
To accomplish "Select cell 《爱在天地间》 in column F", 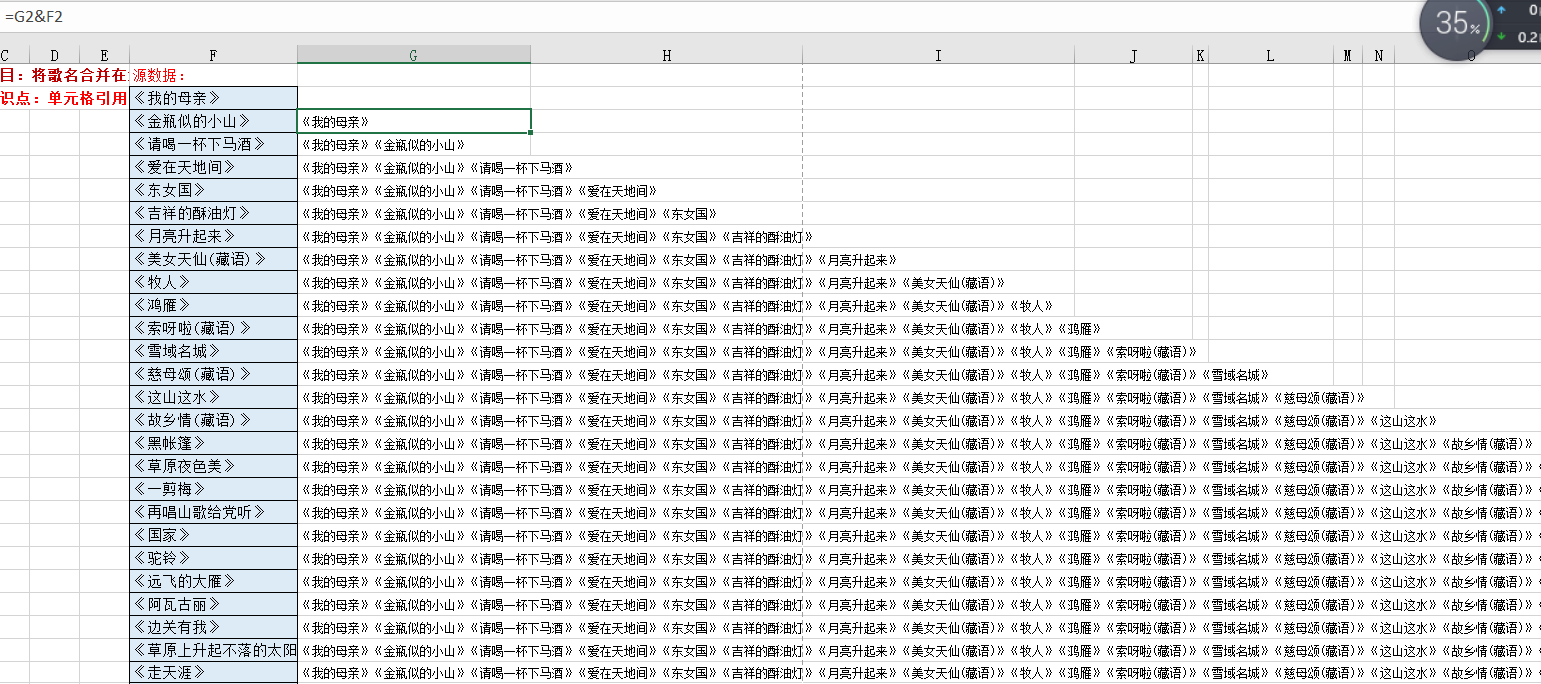I will click(213, 167).
